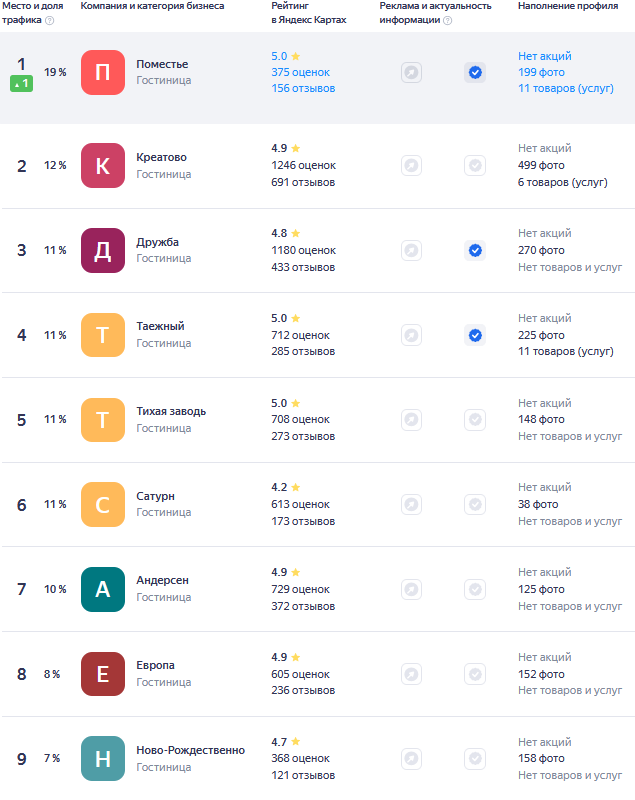
Task: Click the grey checkmark in Европа row
Action: point(475,674)
